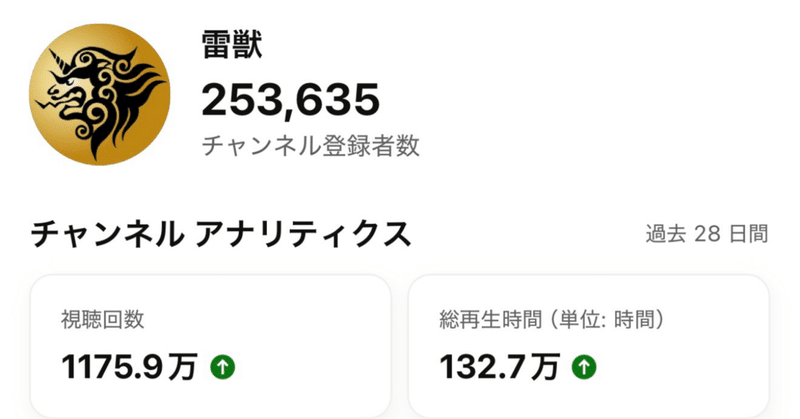Tap the green up-arrow beside 132.7万
Image resolution: width=800 pixels, height=419 pixels.
pyautogui.click(x=581, y=367)
